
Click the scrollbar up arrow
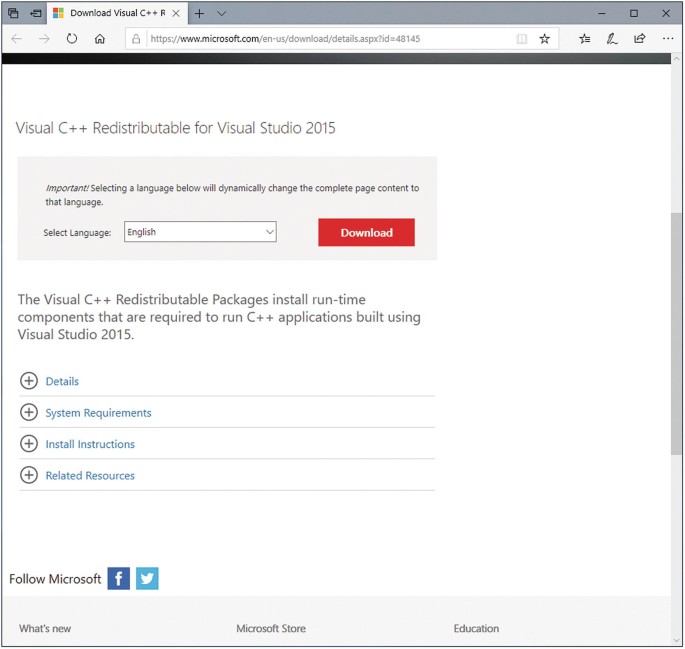point(677,59)
